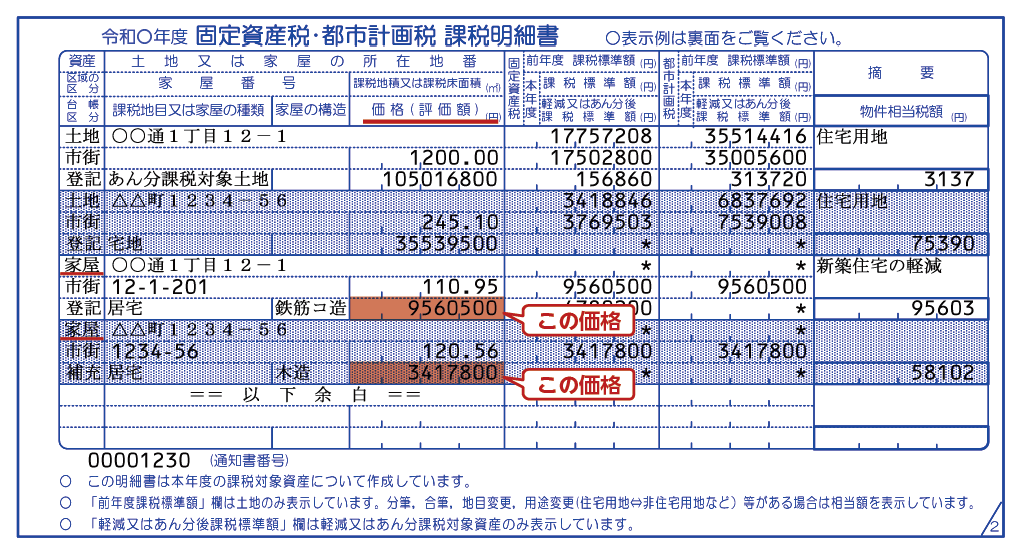Click the footnote この明細書は本年度の課税対象資産について作成しています。
1017x555 pixels.
tap(279, 482)
